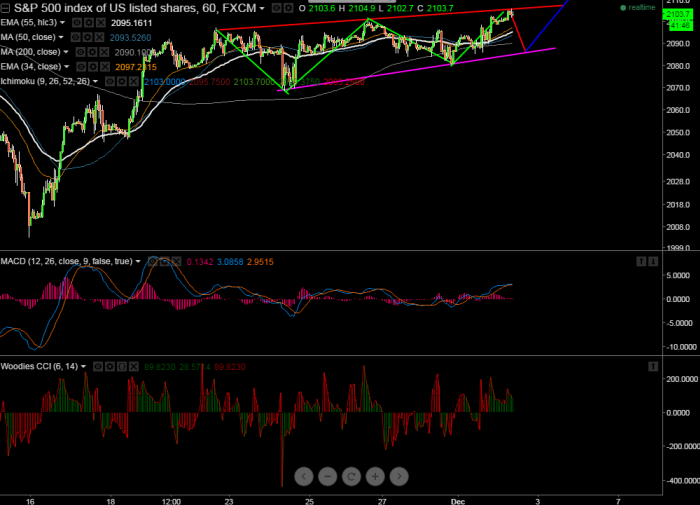Remove the Ichimoku indicator with its X
700x505 pixels.
click(133, 81)
